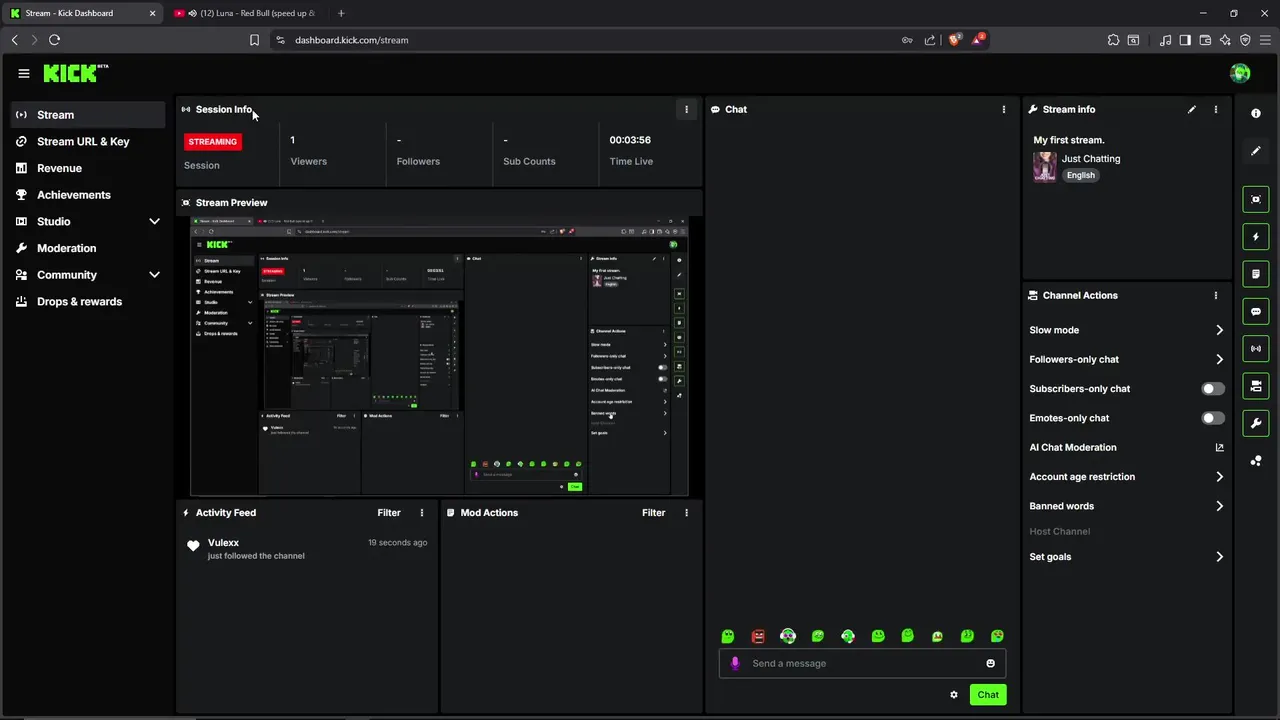Open Mod Actions three-dot menu
This screenshot has width=1280, height=720.
(x=686, y=513)
